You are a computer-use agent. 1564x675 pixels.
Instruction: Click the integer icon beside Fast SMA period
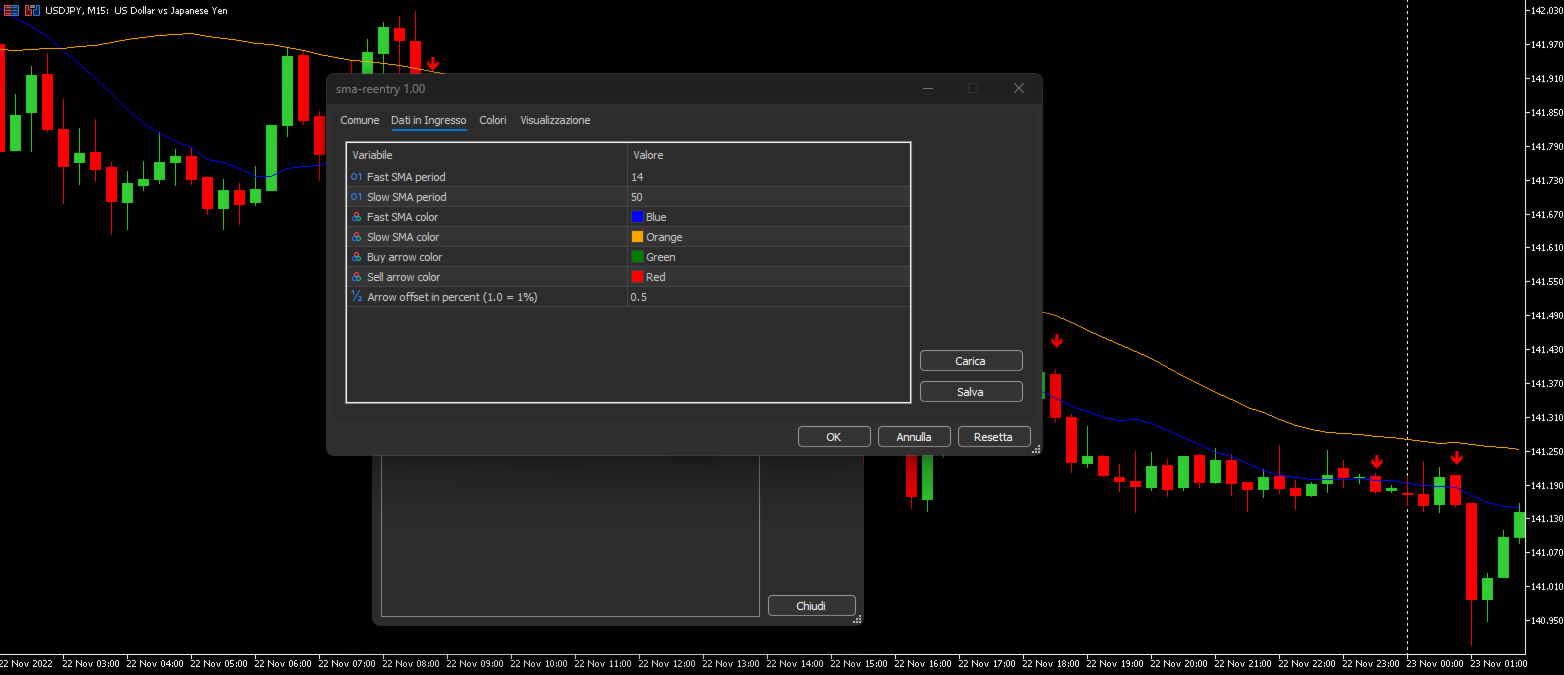pyautogui.click(x=356, y=177)
